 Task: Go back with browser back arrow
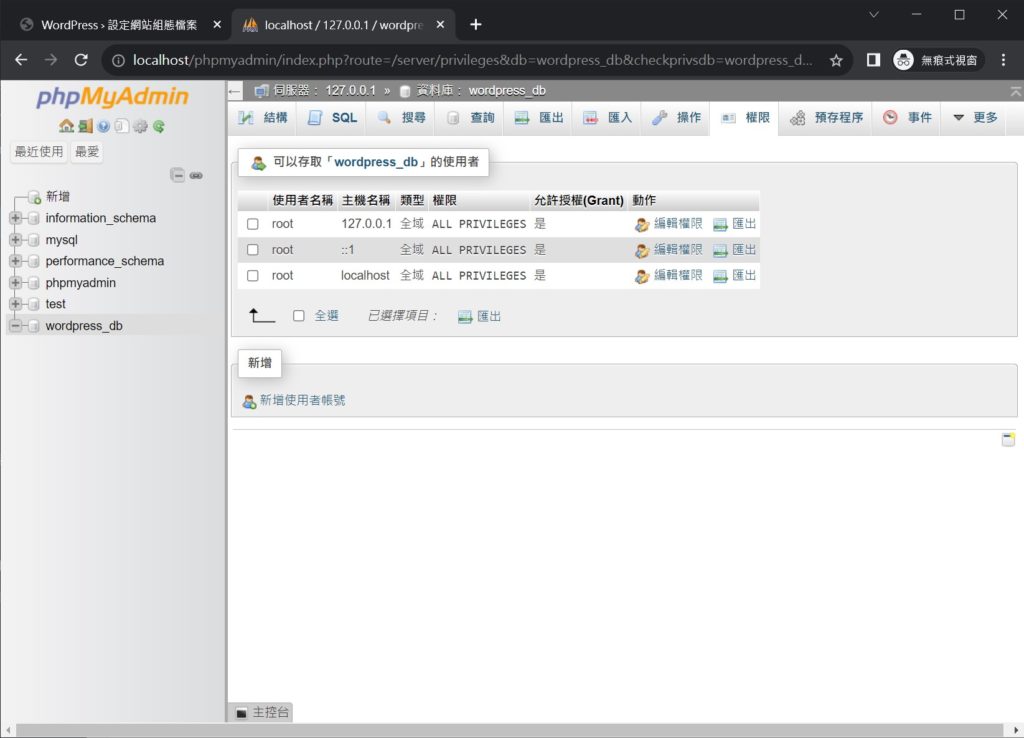(21, 60)
